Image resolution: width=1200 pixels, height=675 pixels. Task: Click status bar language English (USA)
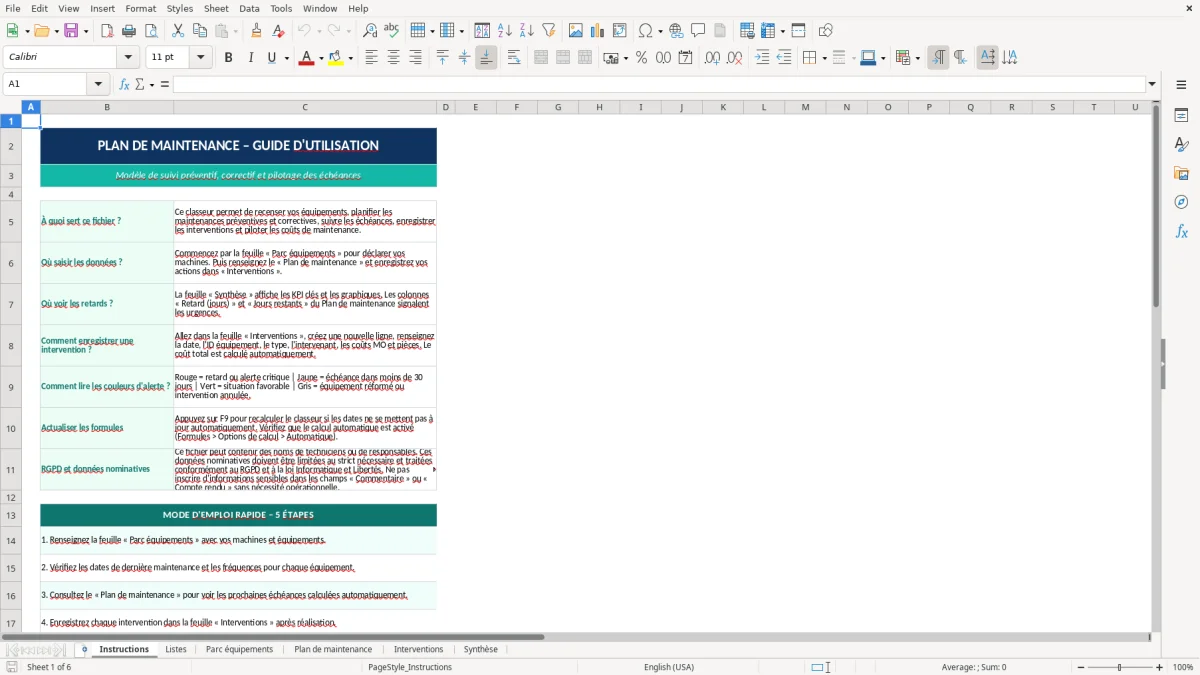(x=669, y=667)
